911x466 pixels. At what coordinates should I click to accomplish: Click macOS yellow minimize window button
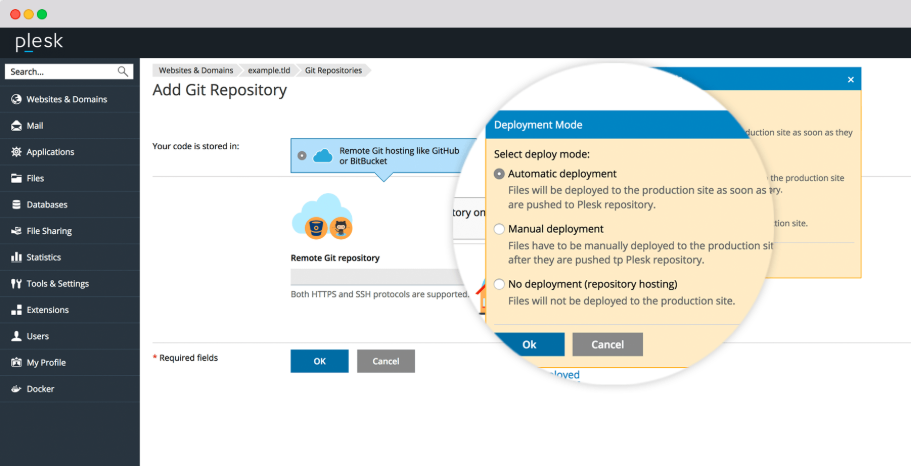[28, 14]
